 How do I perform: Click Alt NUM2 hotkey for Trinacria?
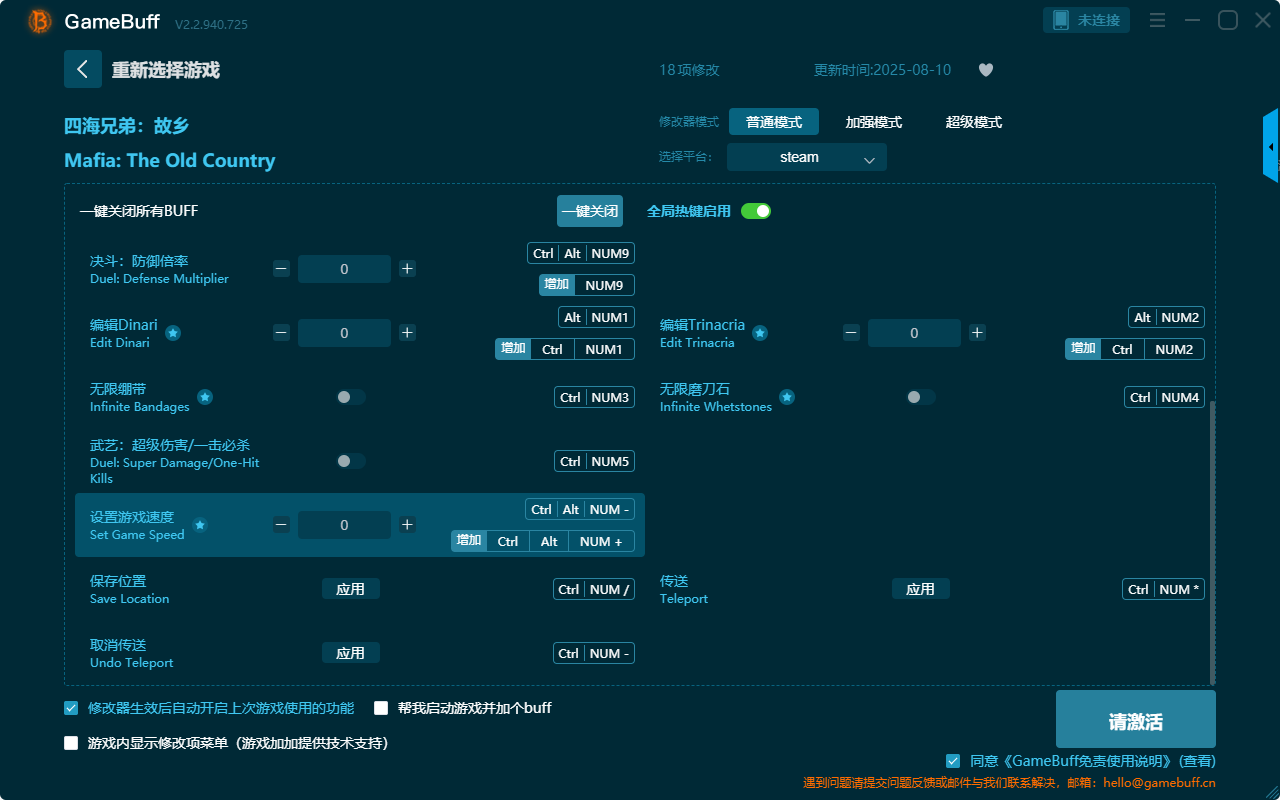click(x=1166, y=317)
